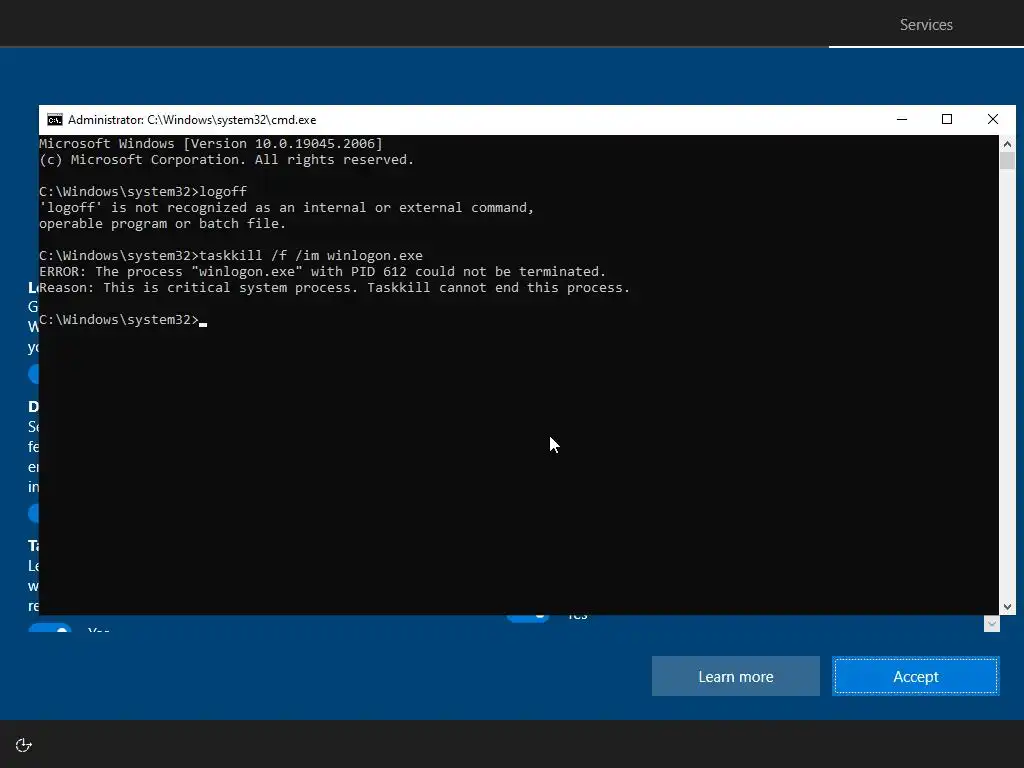The image size is (1024, 768).
Task: Click the cmd window scrollbar up arrow
Action: click(1007, 144)
